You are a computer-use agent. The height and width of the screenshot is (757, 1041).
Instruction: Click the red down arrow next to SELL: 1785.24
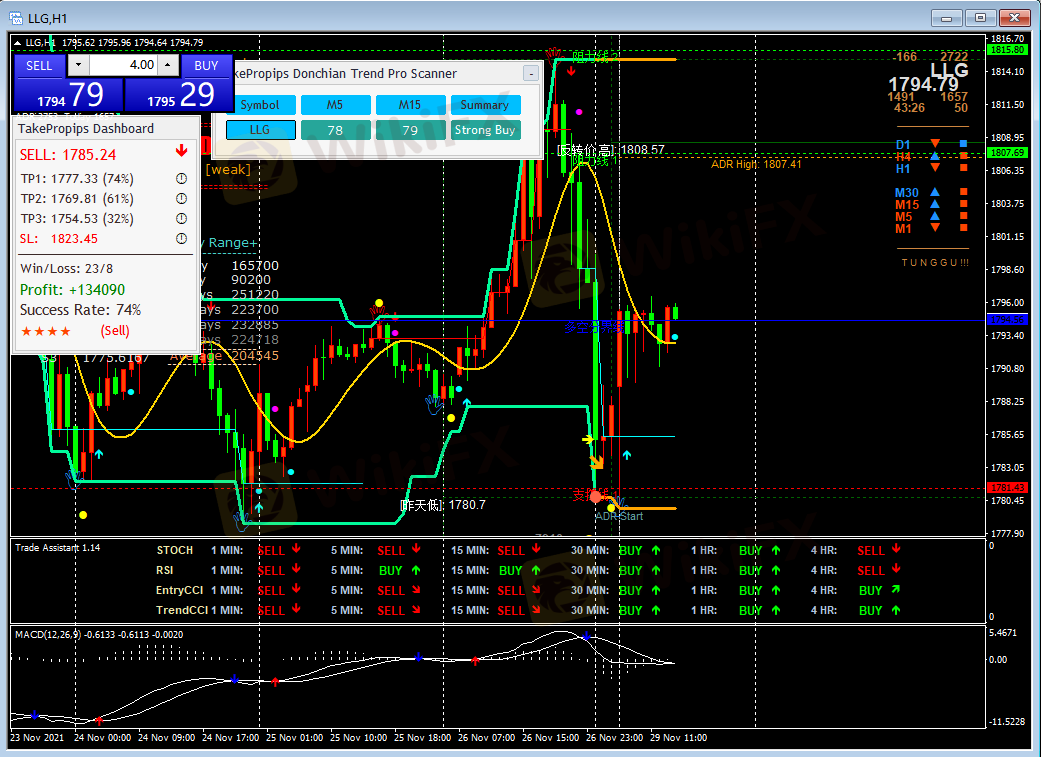click(x=181, y=153)
